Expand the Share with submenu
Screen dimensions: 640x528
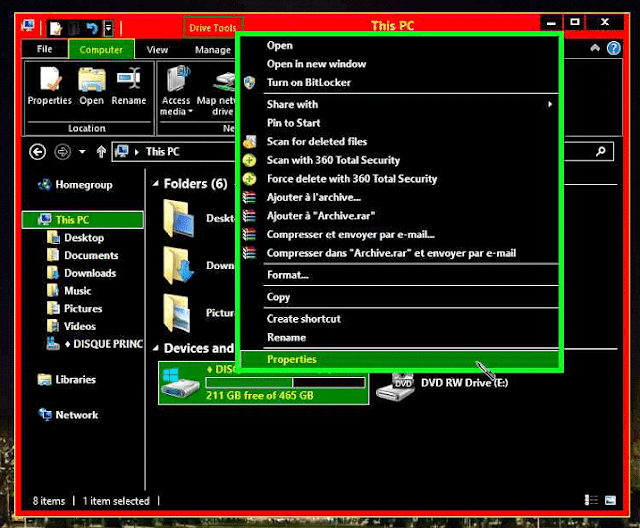coord(399,104)
